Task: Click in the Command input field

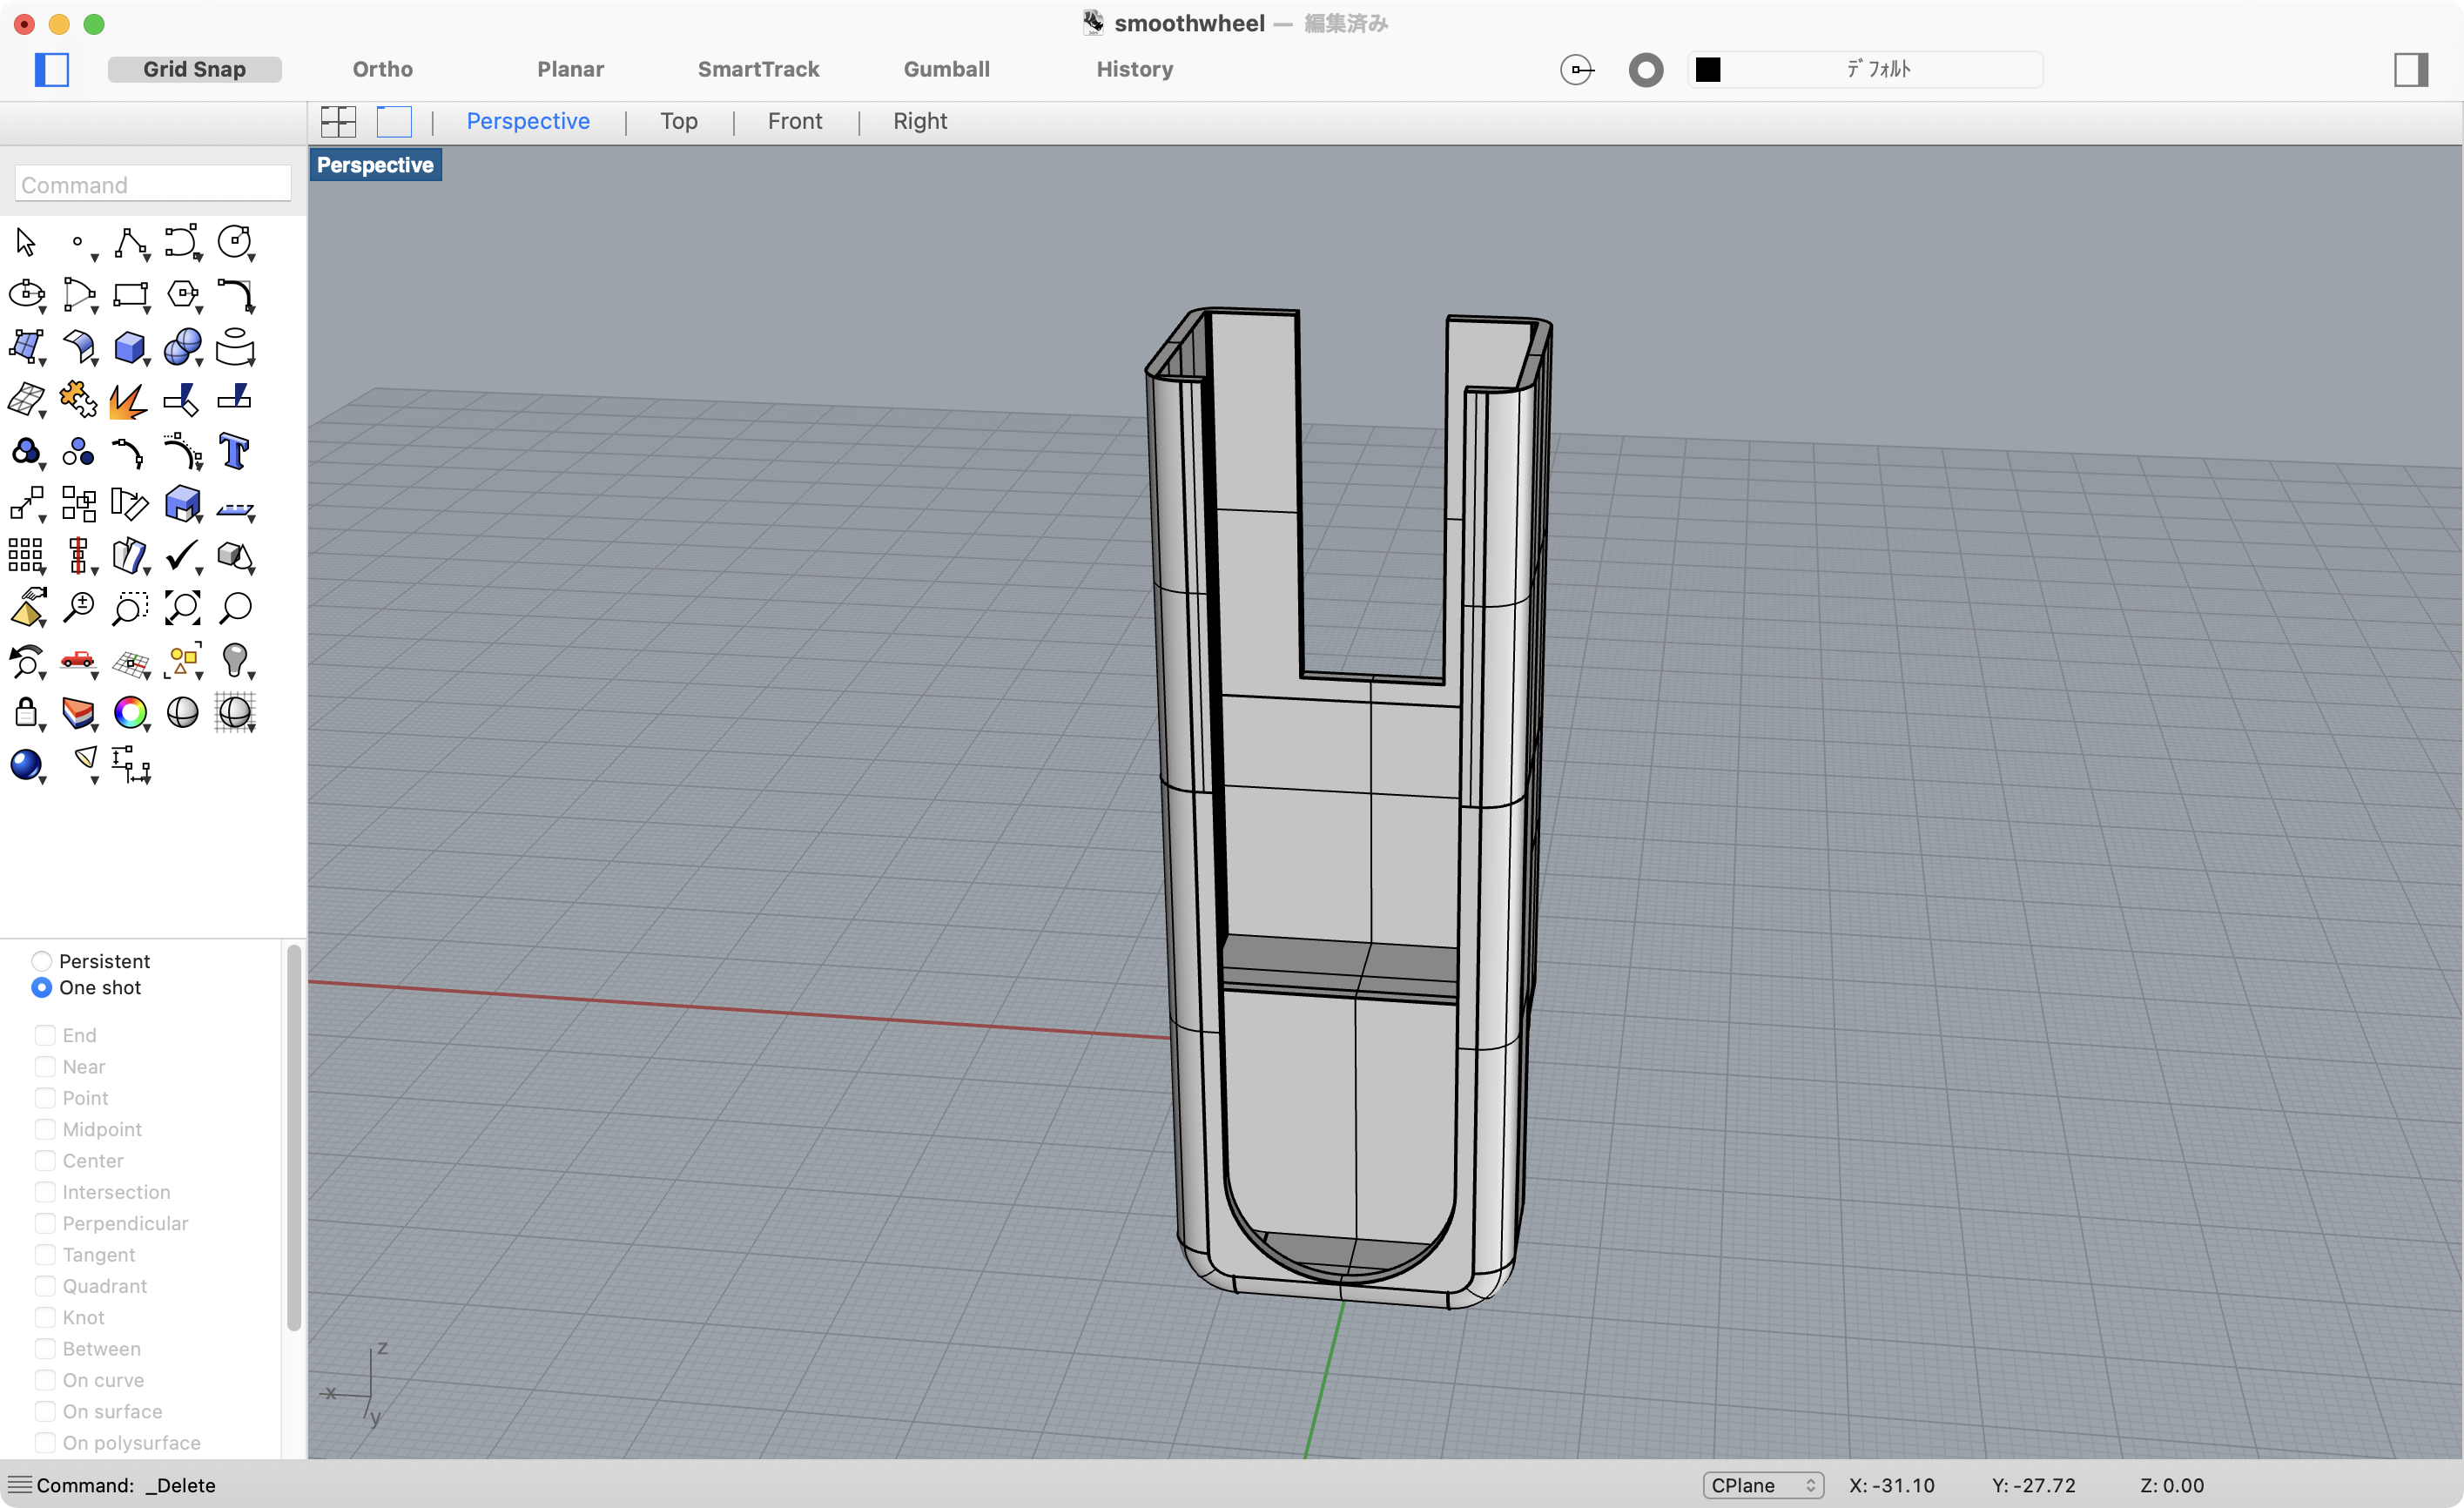Action: [153, 184]
